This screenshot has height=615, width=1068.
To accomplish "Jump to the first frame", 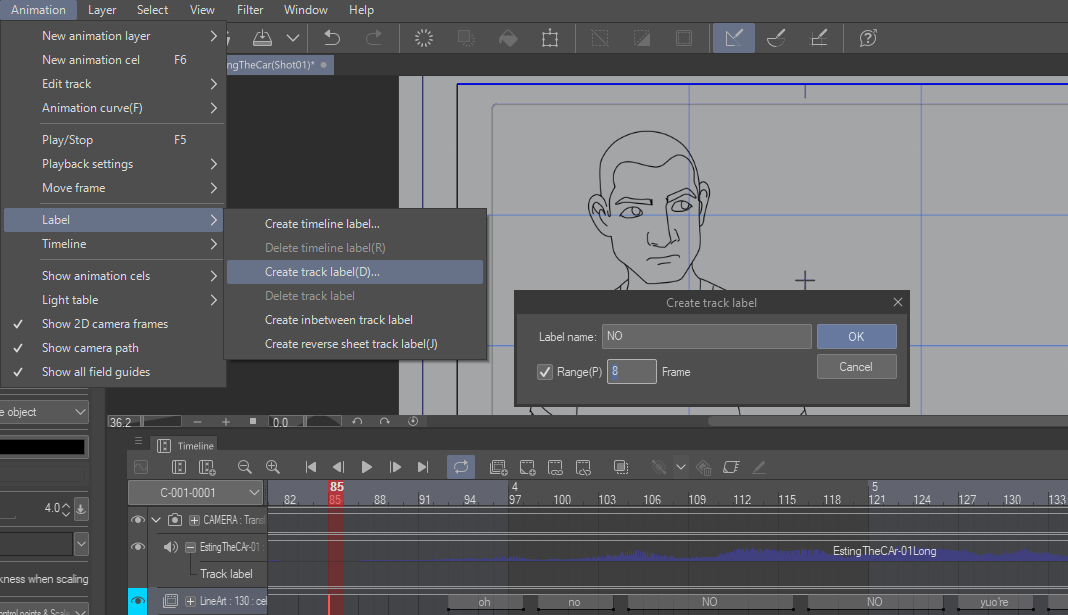I will point(311,467).
